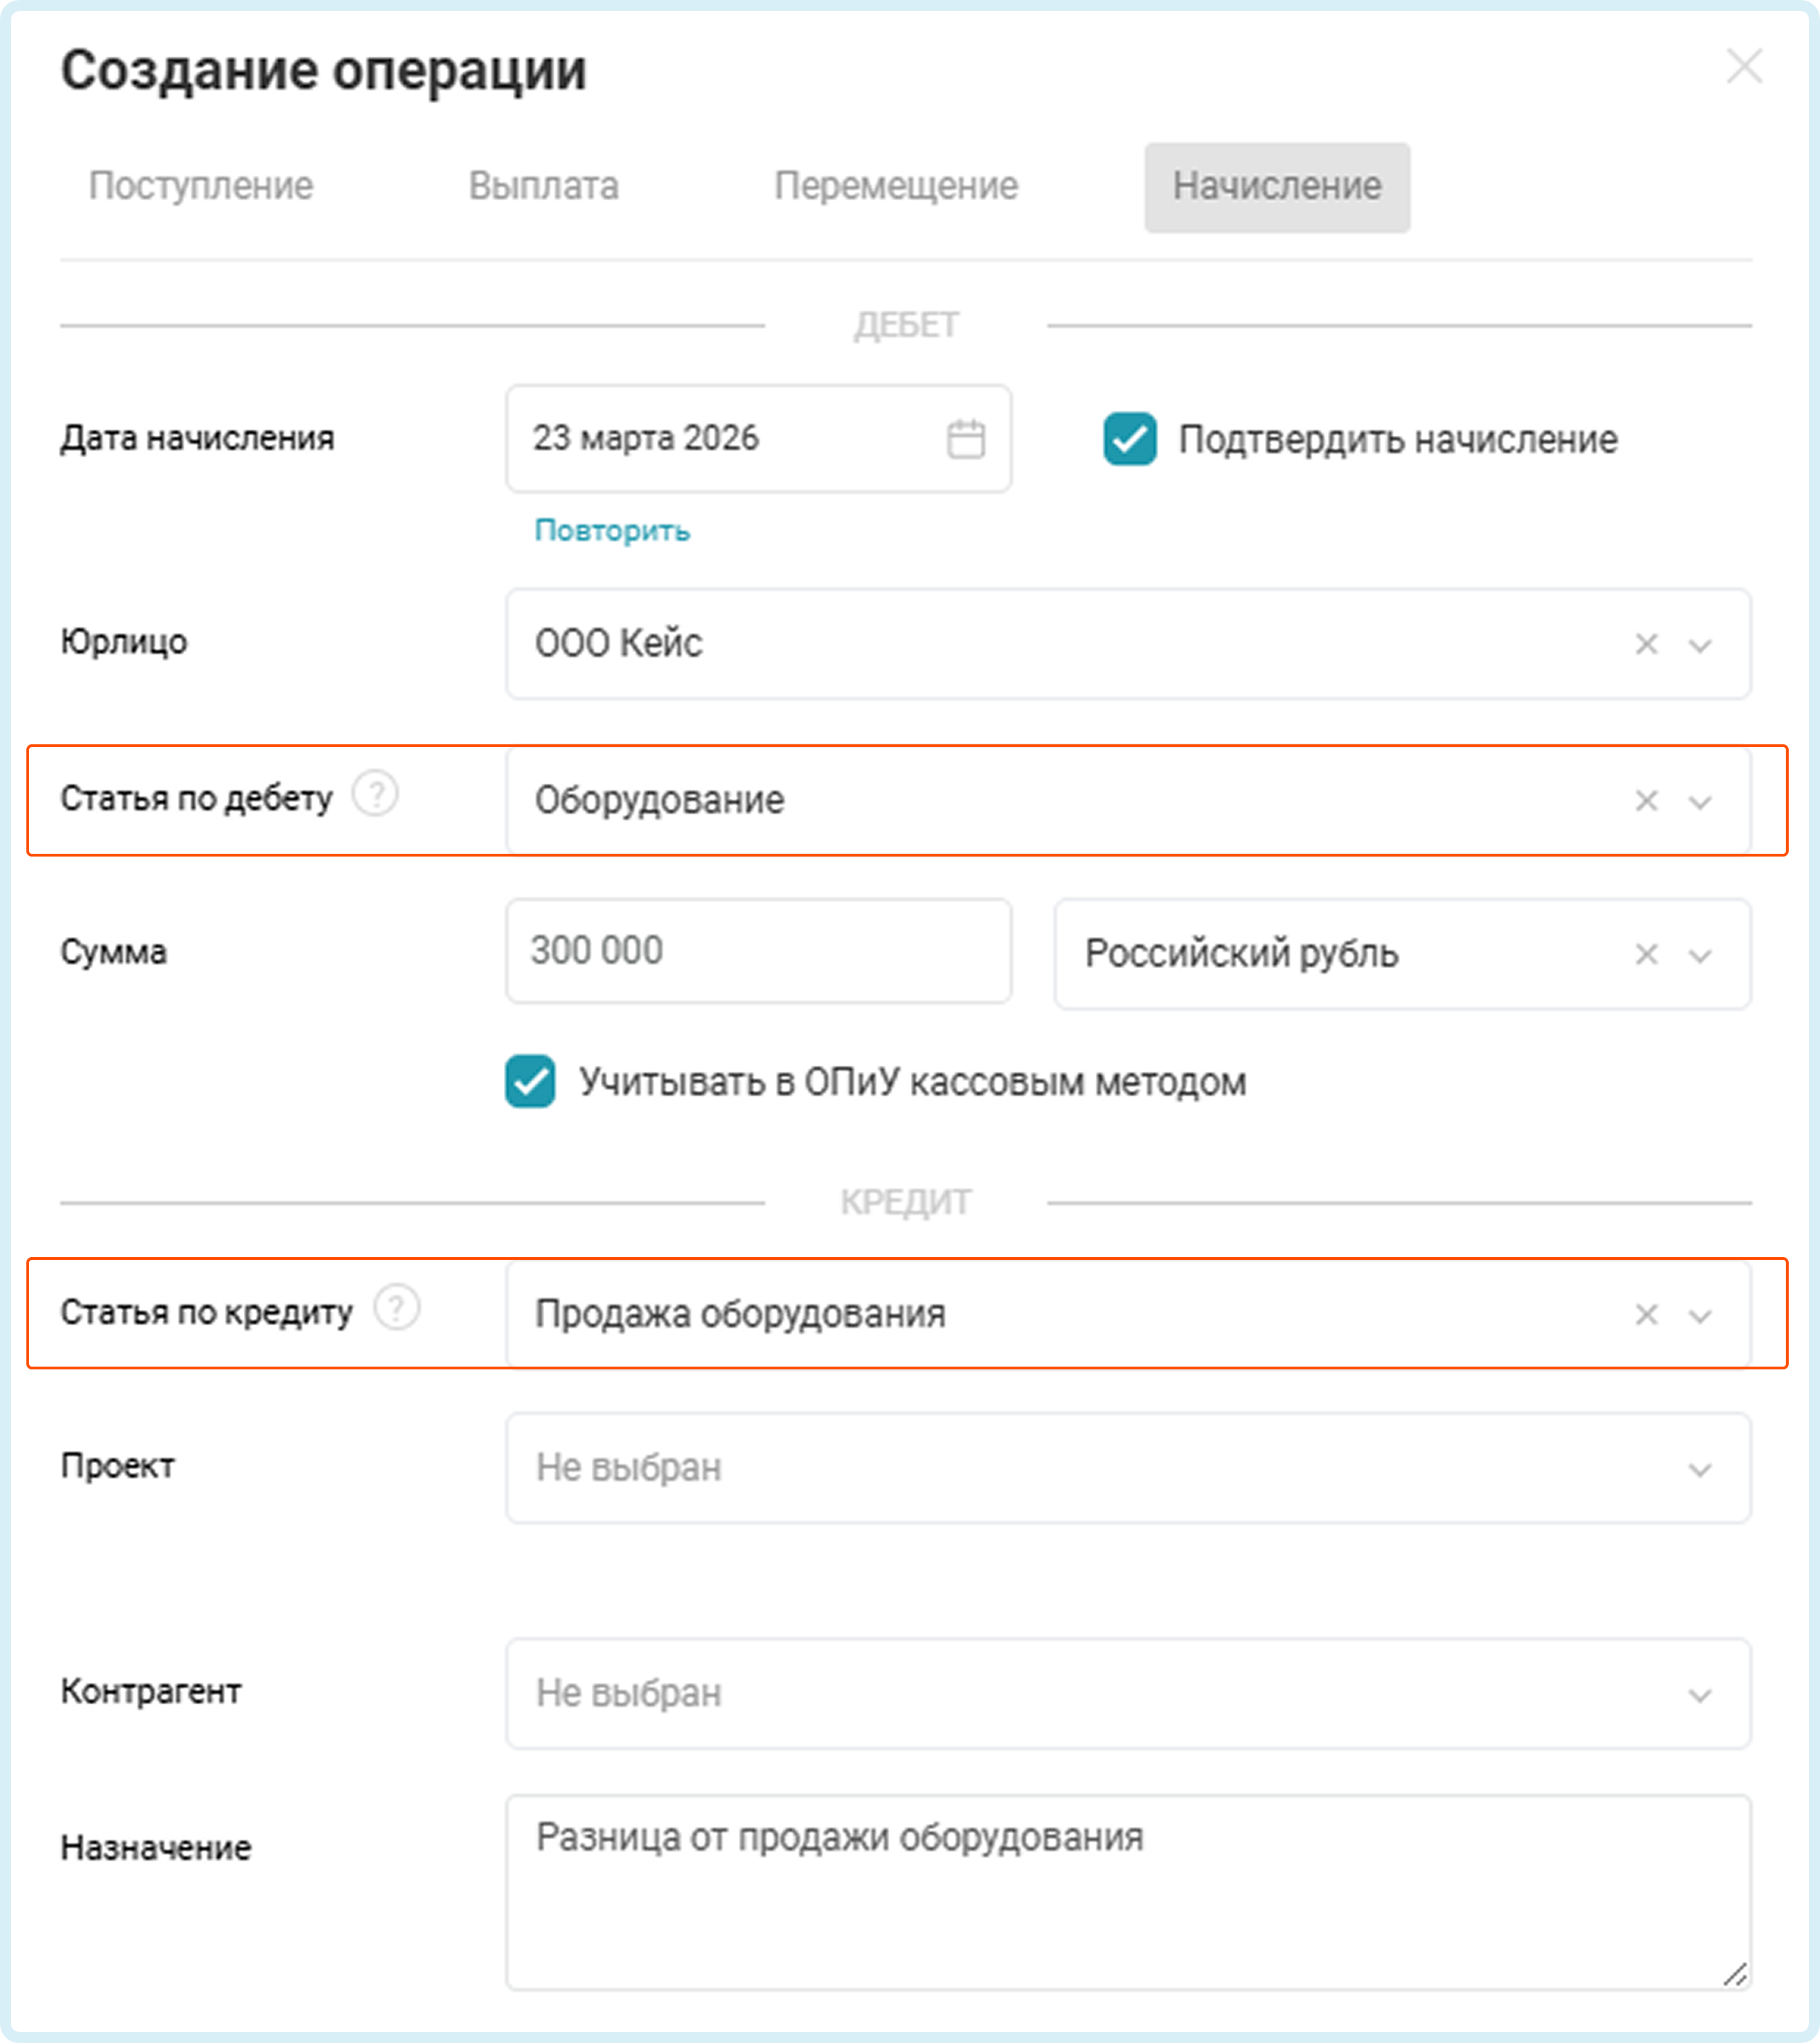The width and height of the screenshot is (1820, 2043).
Task: Clear the Российский рубль currency selection
Action: coord(1646,954)
